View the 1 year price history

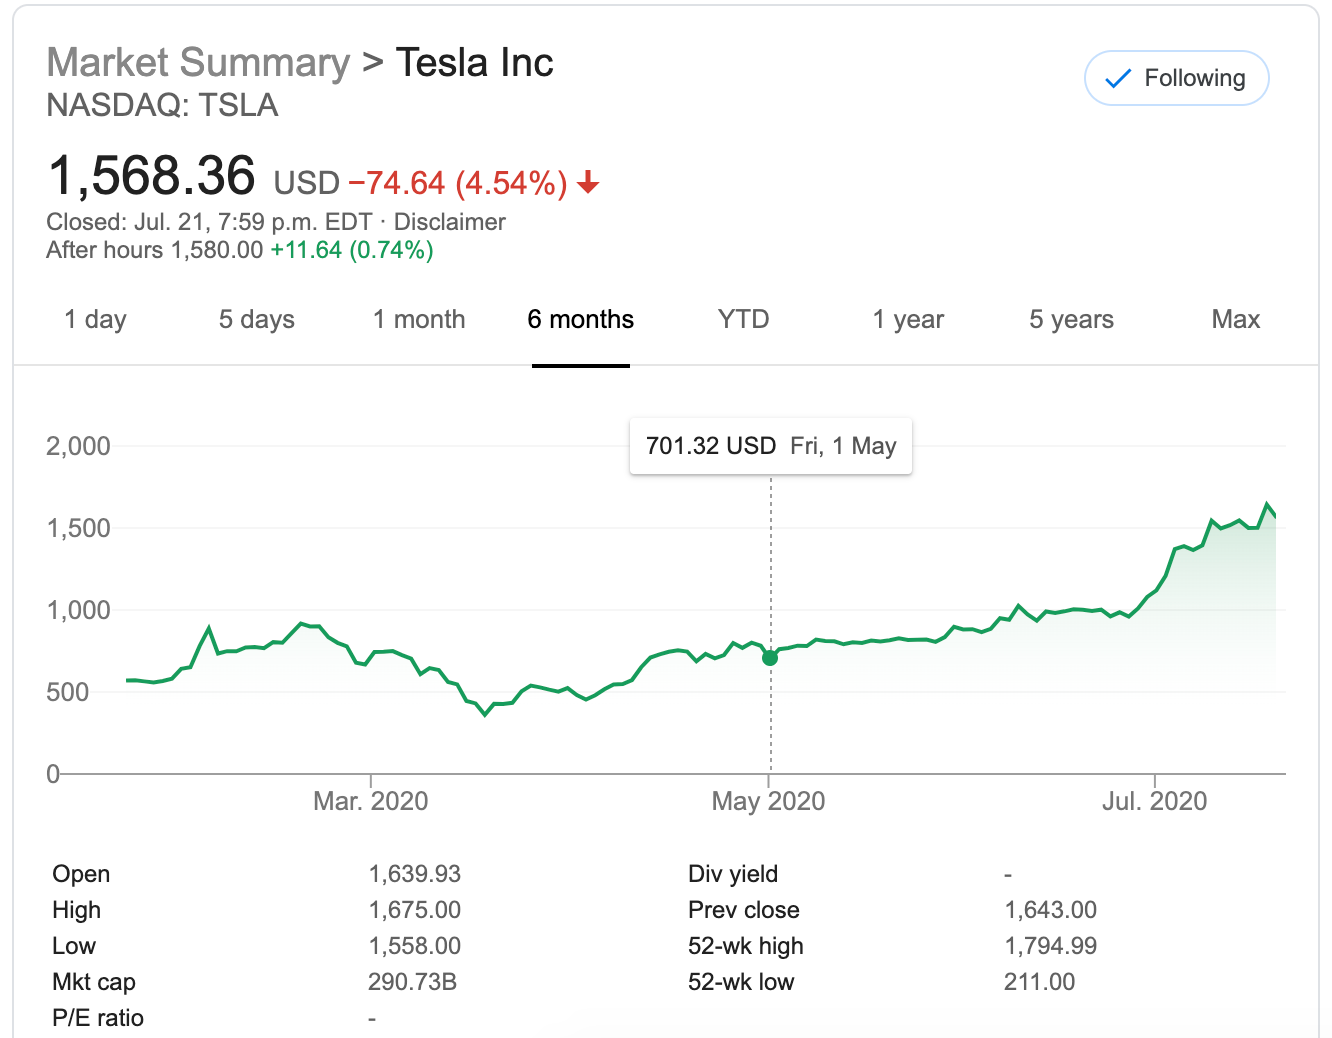[908, 320]
